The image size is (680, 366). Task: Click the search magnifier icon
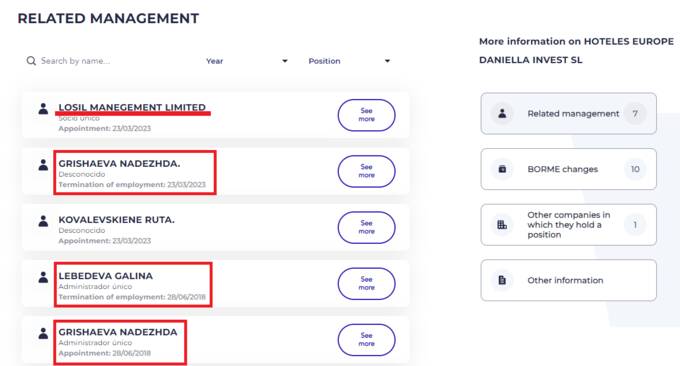tap(31, 61)
